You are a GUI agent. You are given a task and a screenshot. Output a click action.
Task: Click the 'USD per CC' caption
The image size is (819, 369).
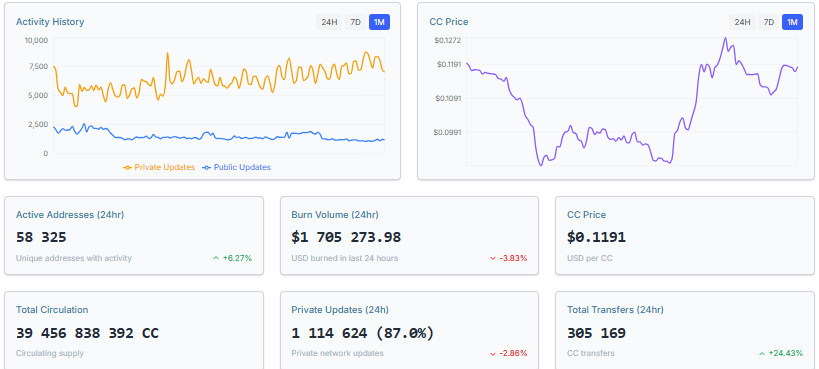pyautogui.click(x=590, y=258)
